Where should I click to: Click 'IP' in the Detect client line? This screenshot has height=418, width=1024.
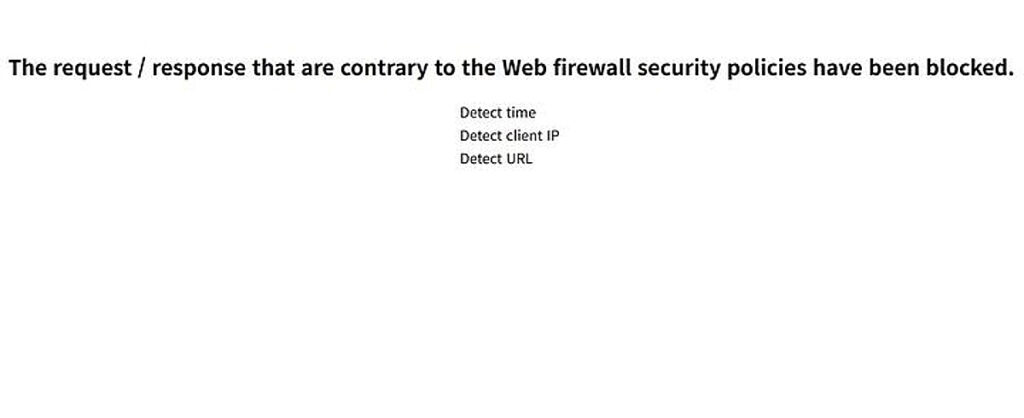tap(553, 136)
